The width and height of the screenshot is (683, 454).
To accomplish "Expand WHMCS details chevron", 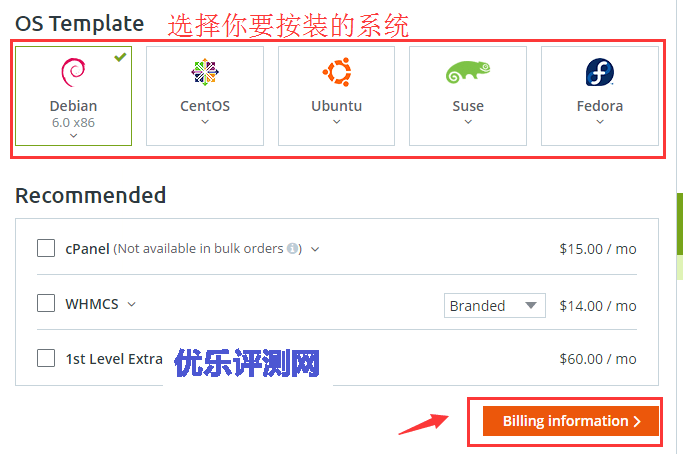I will (132, 304).
